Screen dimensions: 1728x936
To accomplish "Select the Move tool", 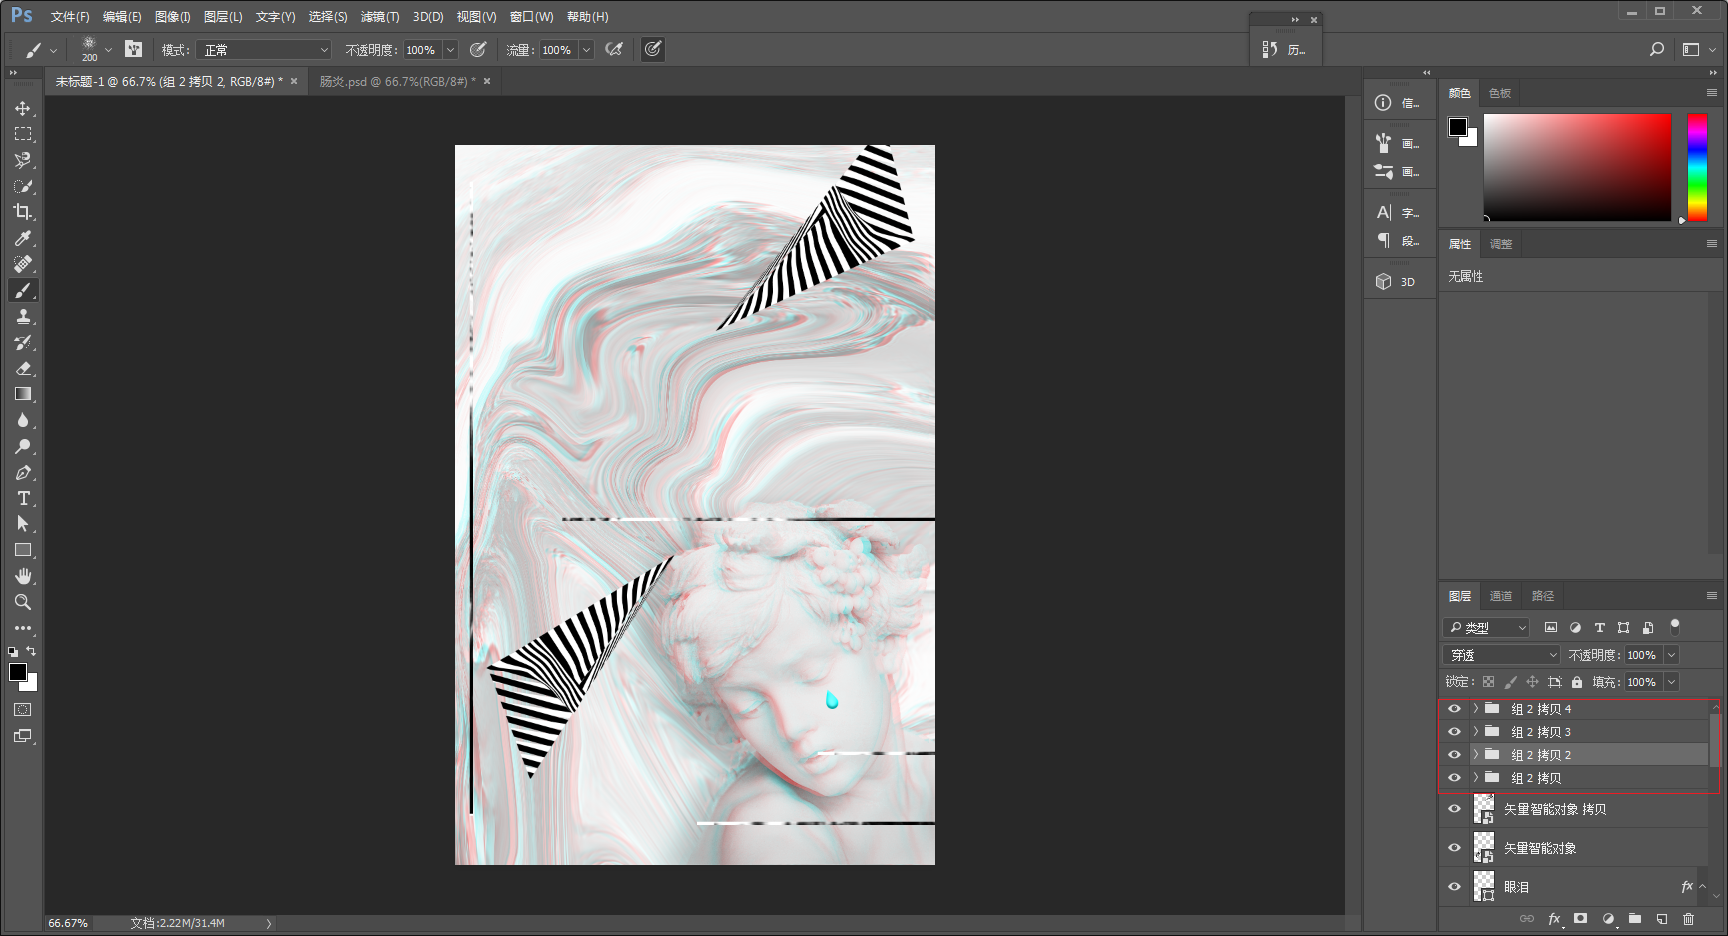I will (23, 108).
